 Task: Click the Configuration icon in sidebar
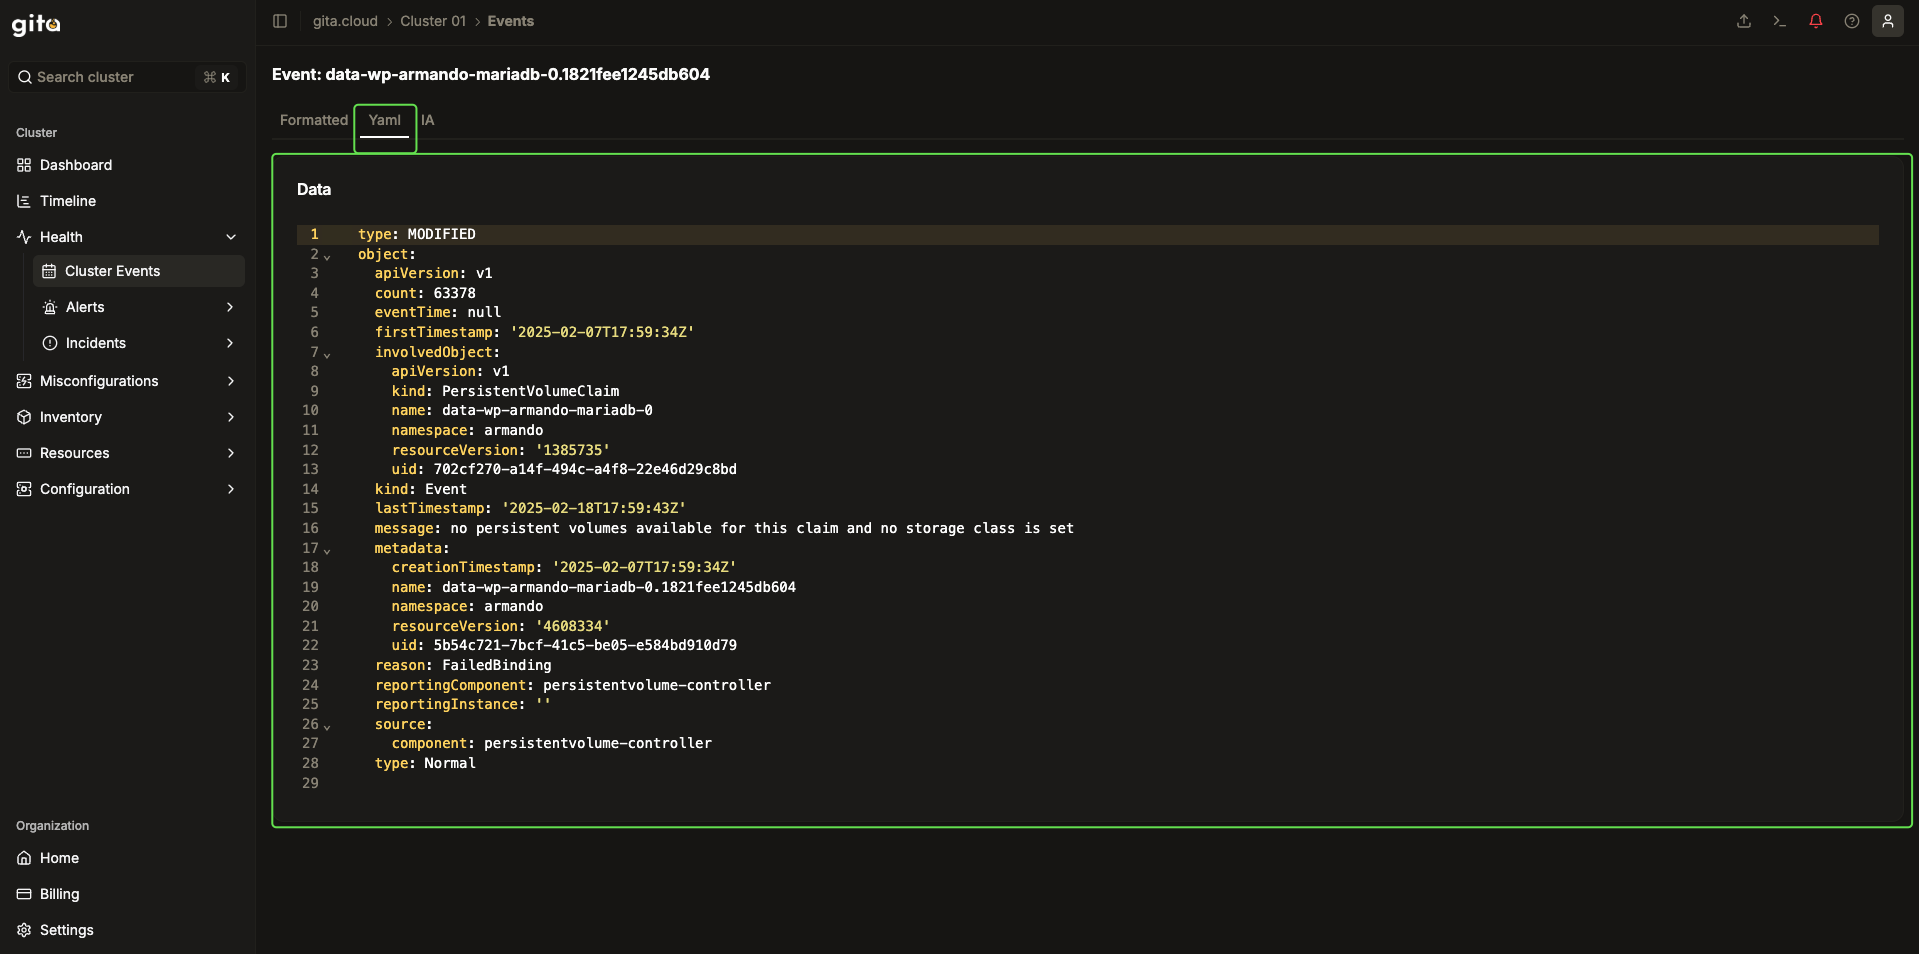tap(24, 489)
